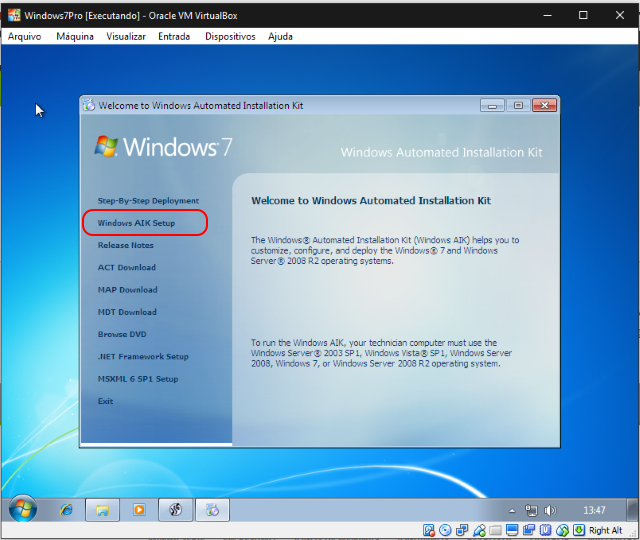Viewport: 640px width, 540px height.
Task: Minimize the AIK welcome window
Action: point(492,105)
